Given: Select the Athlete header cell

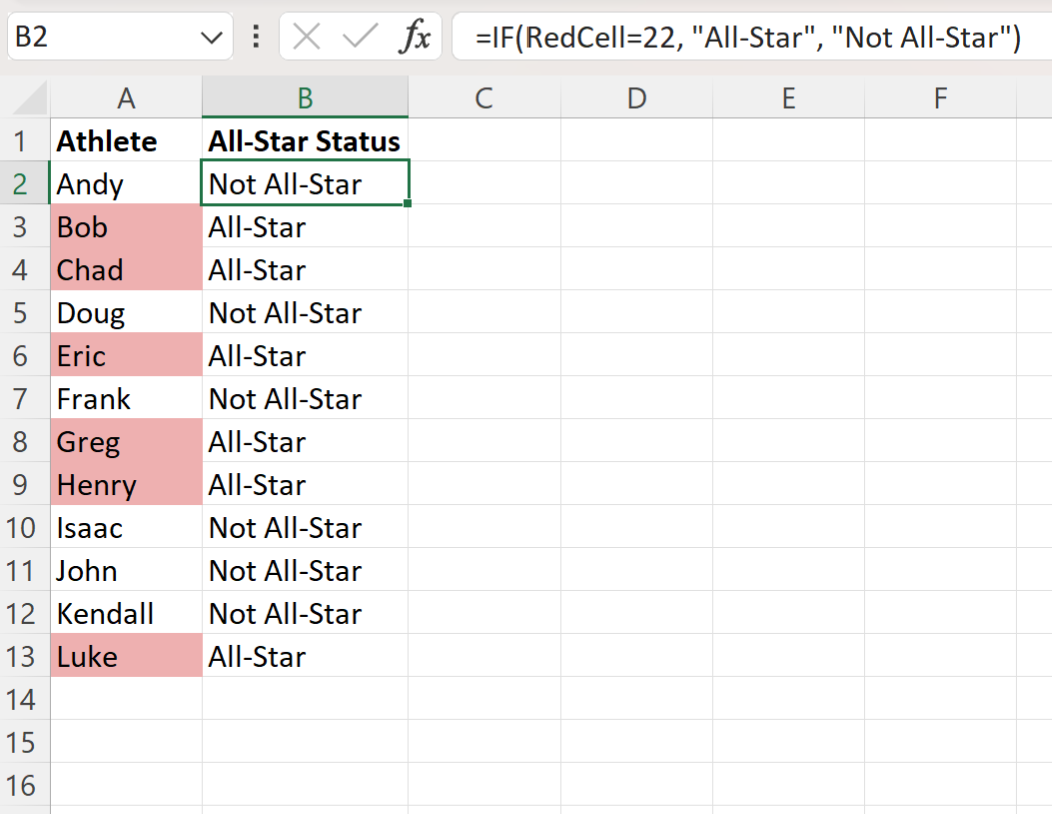Looking at the screenshot, I should click(126, 141).
